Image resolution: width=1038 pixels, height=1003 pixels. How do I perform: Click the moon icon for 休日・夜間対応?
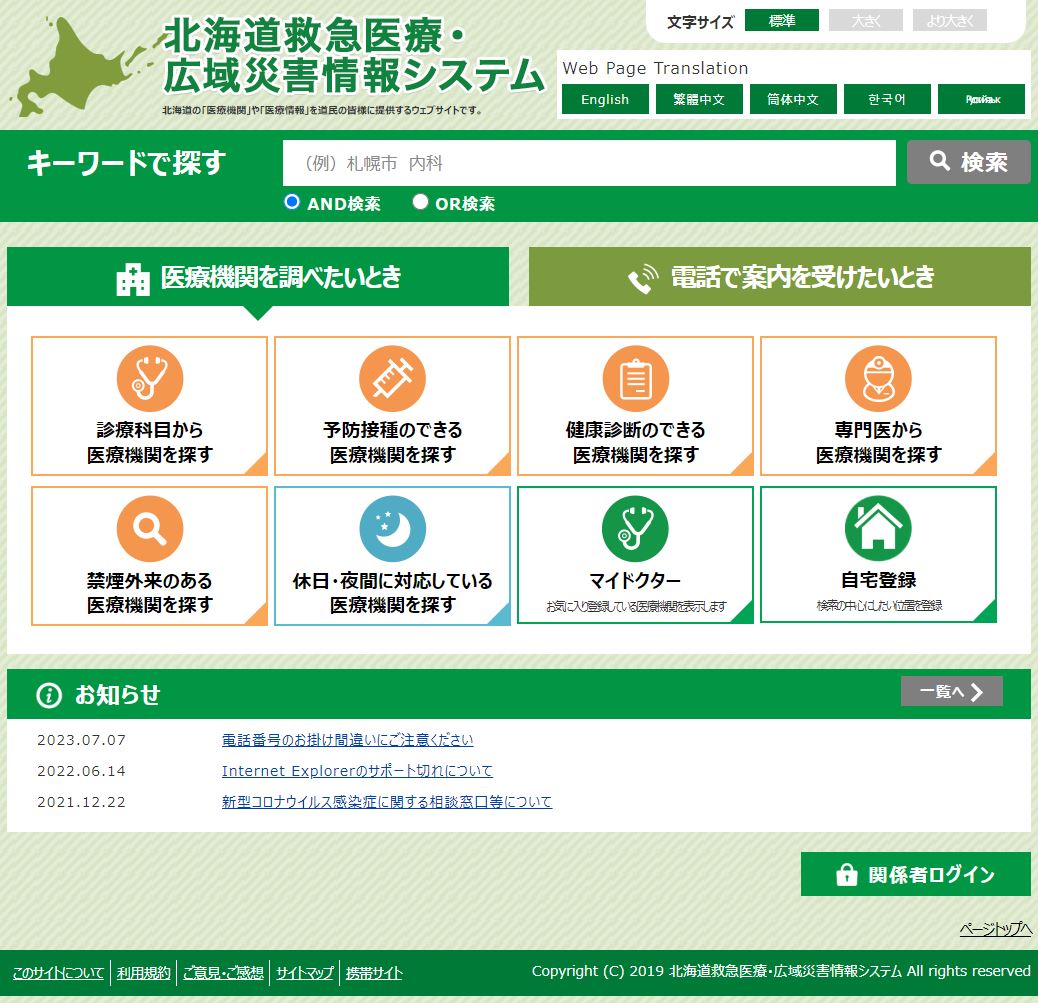pos(392,529)
